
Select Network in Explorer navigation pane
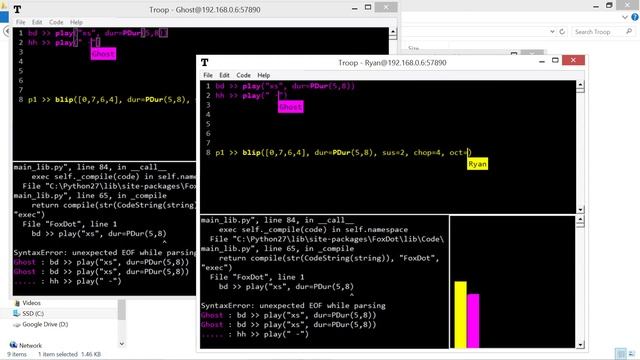[30, 345]
